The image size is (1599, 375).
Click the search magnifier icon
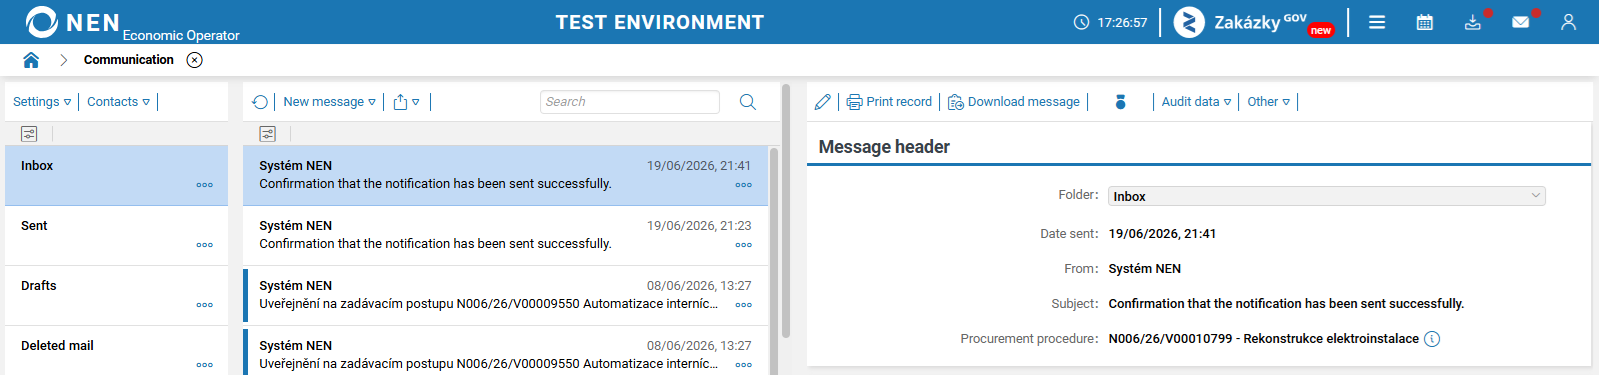point(747,102)
